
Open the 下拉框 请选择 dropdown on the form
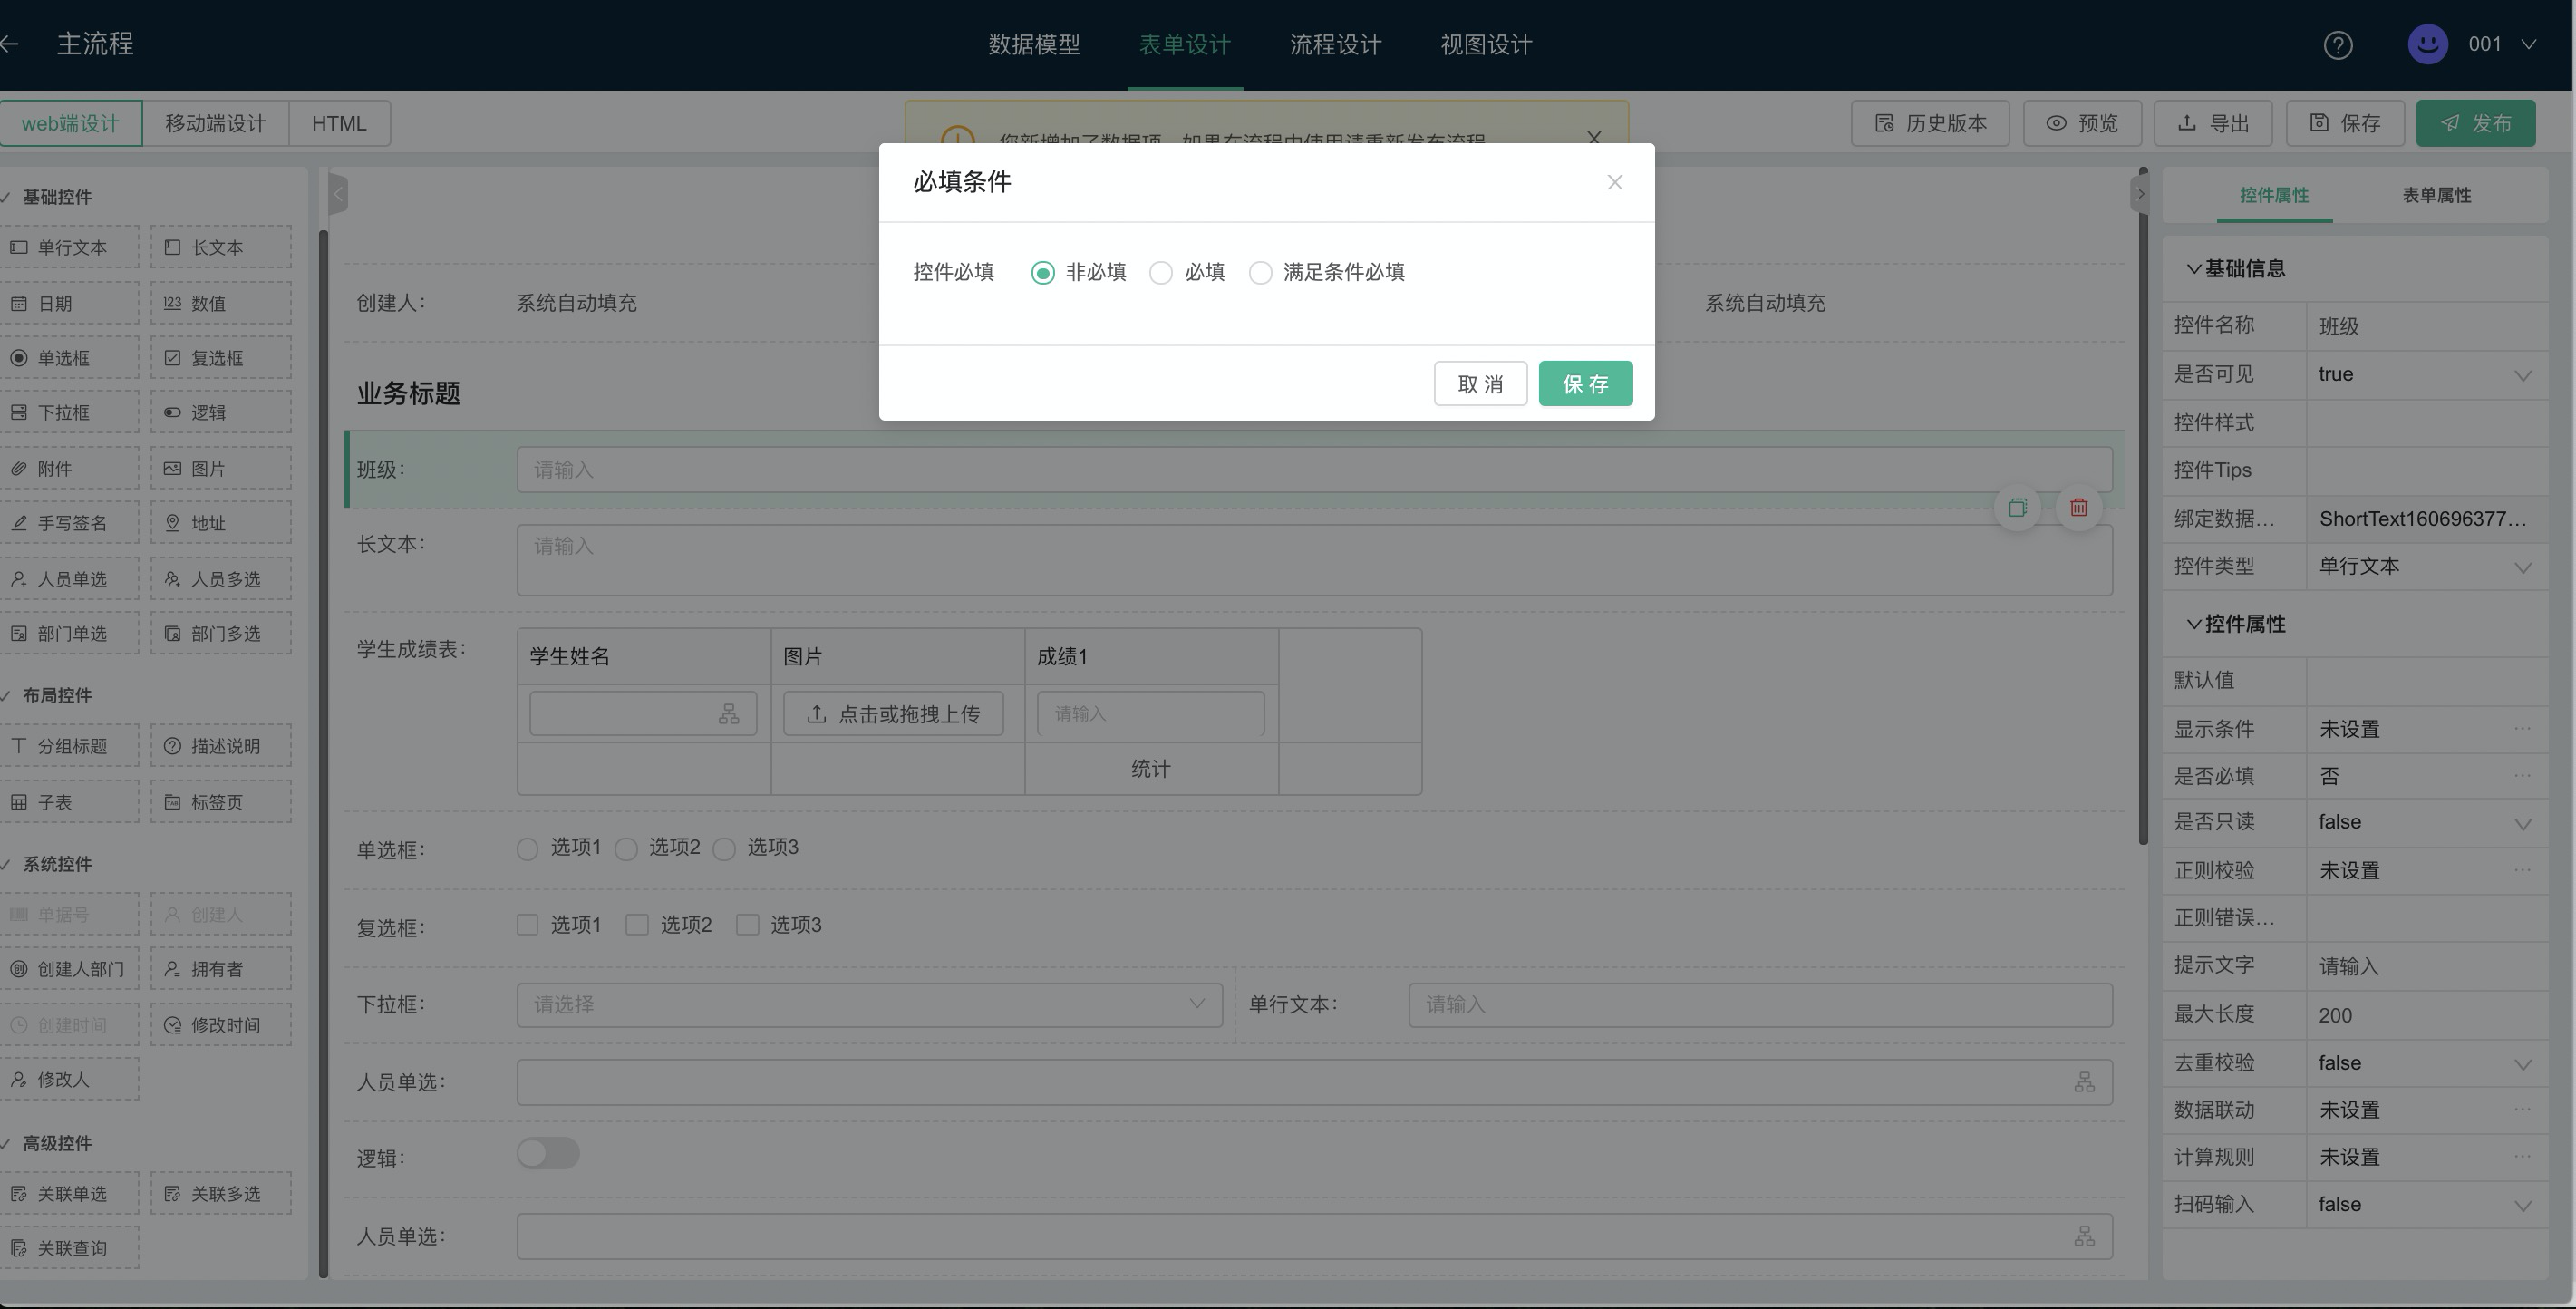coord(869,1004)
